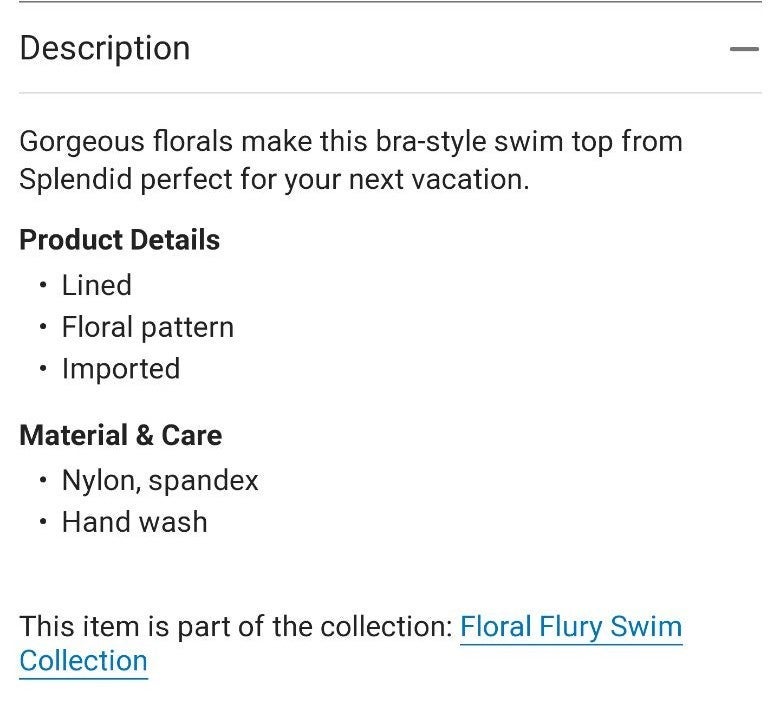The height and width of the screenshot is (710, 780).
Task: Click the bullet dot beside Floral pattern
Action: pos(43,327)
